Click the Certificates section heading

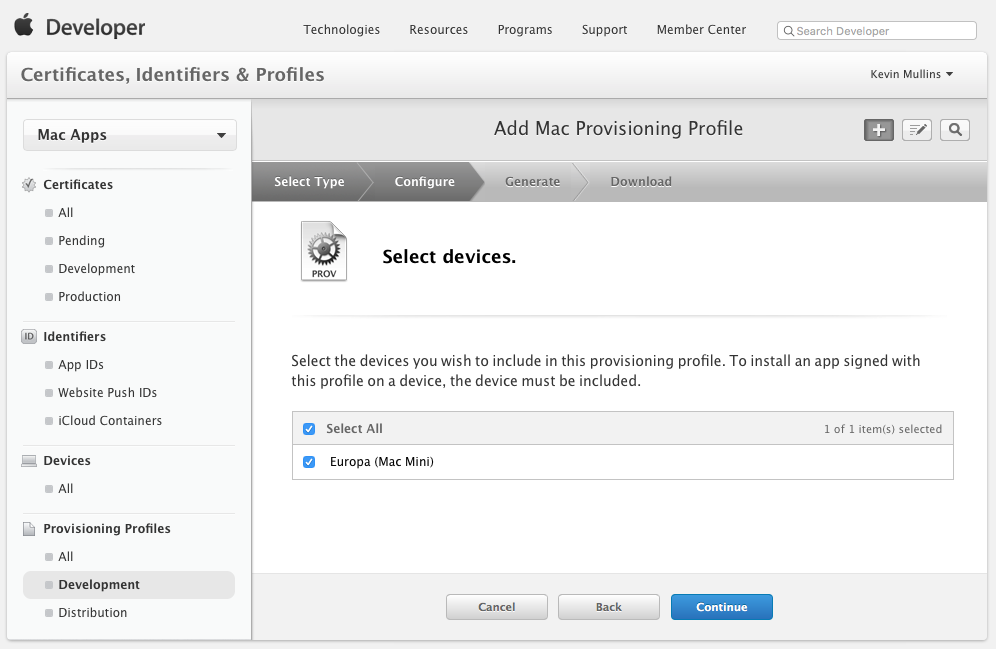tap(78, 185)
